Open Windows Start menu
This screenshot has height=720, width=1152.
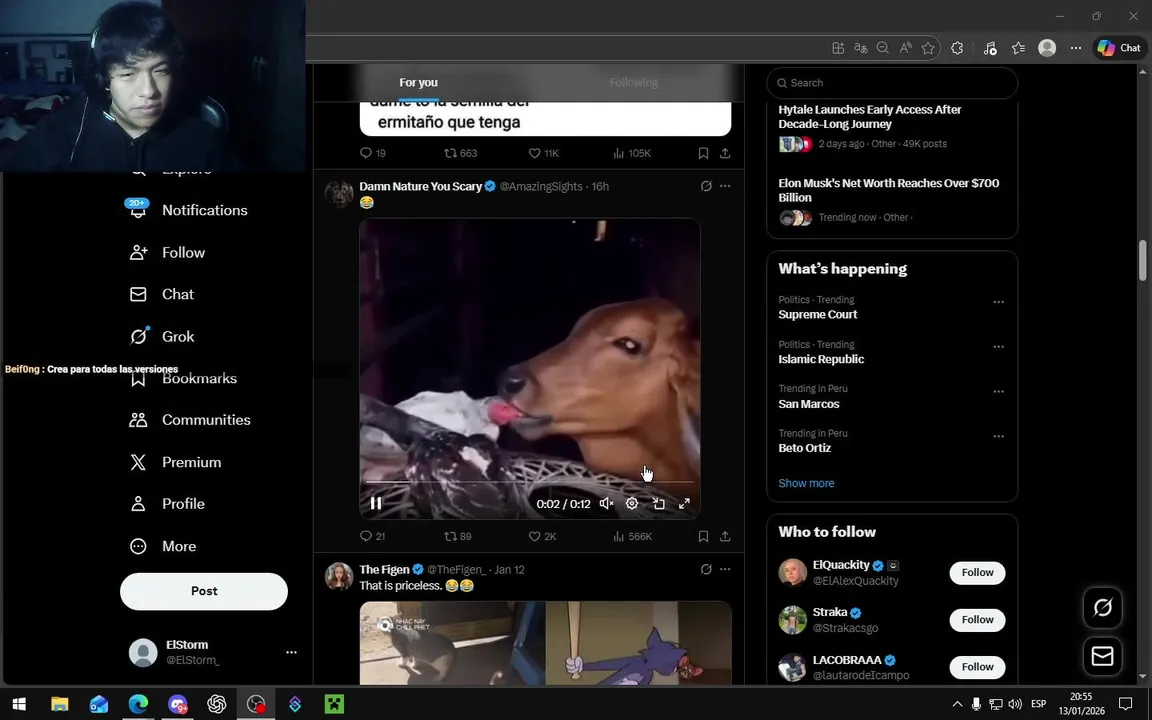point(19,704)
